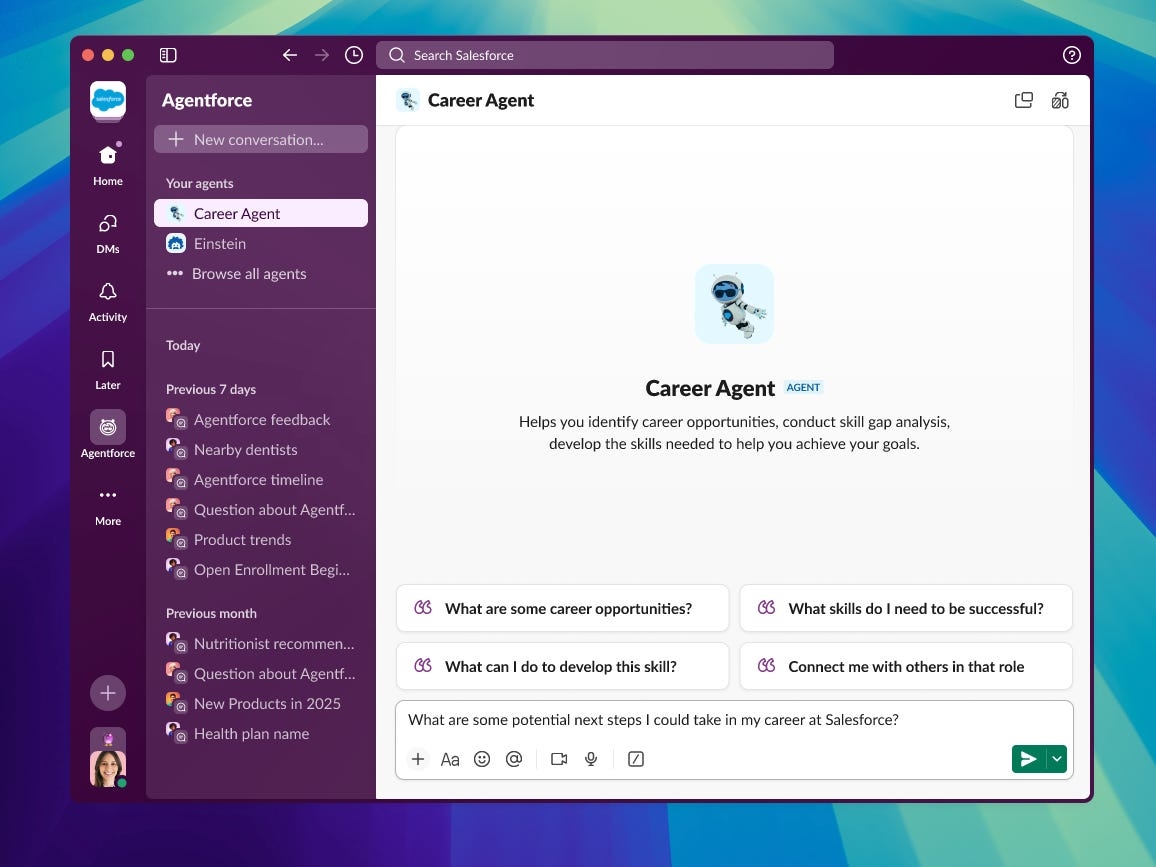
Task: Open send options dropdown arrow
Action: click(x=1056, y=759)
